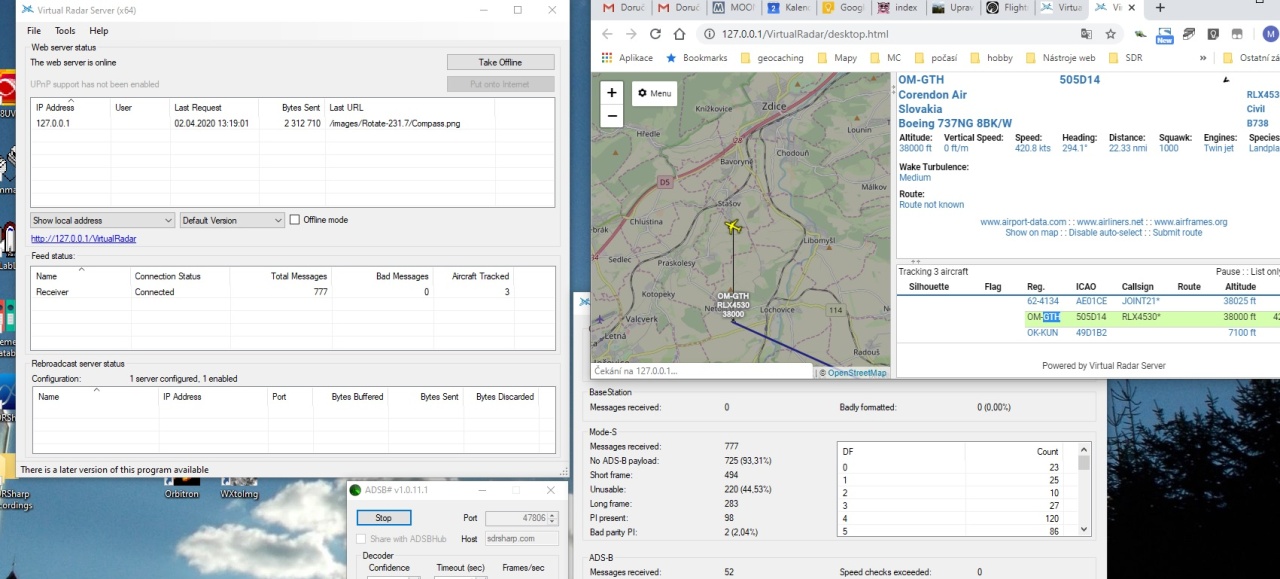Viewport: 1280px width, 579px height.
Task: Open the Aplikace apps shortcut
Action: [626, 58]
